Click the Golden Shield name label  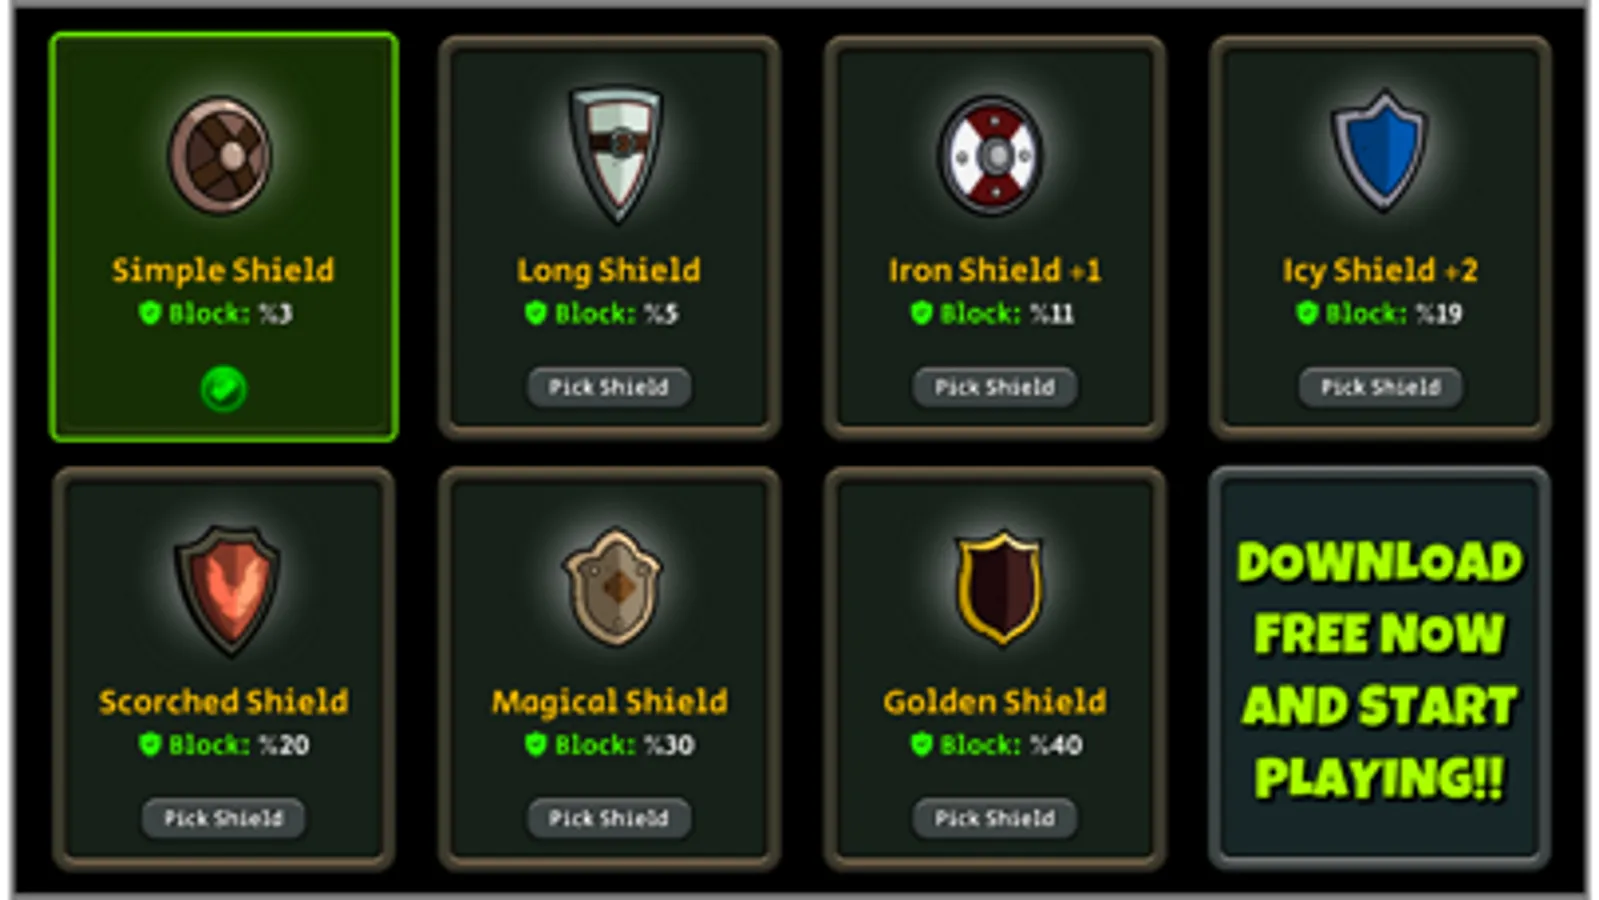tap(995, 701)
